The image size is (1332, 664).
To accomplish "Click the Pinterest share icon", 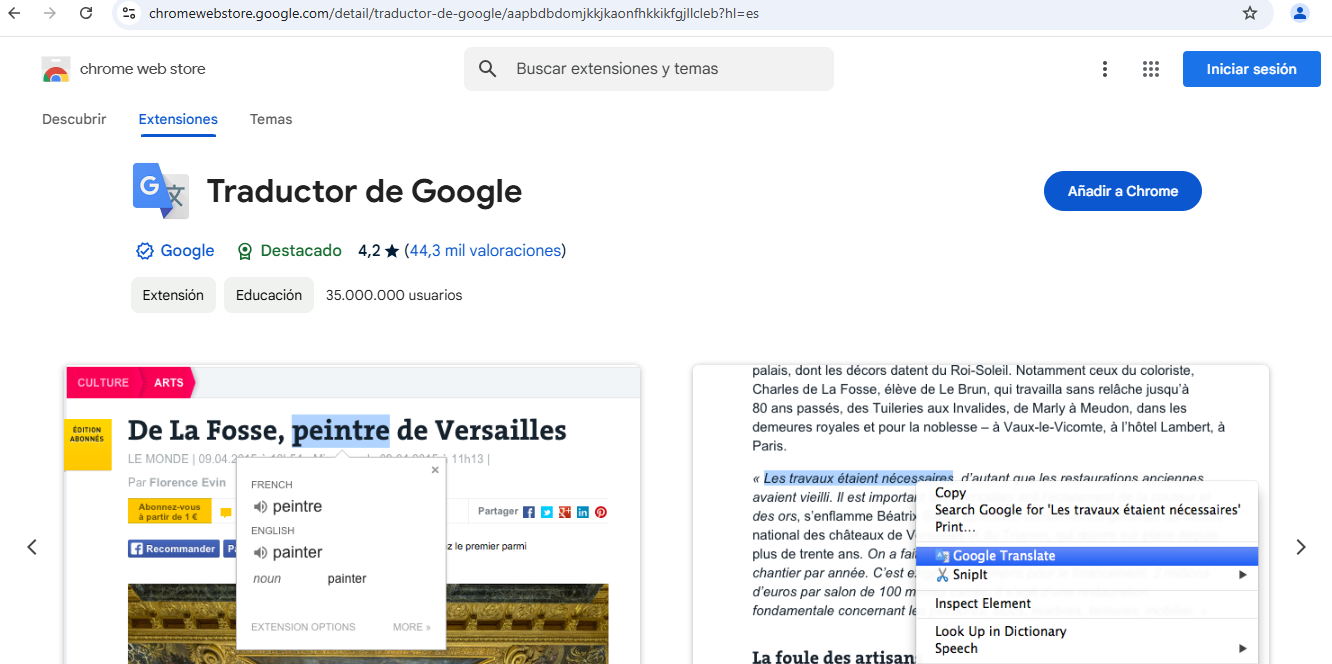I will pyautogui.click(x=600, y=511).
